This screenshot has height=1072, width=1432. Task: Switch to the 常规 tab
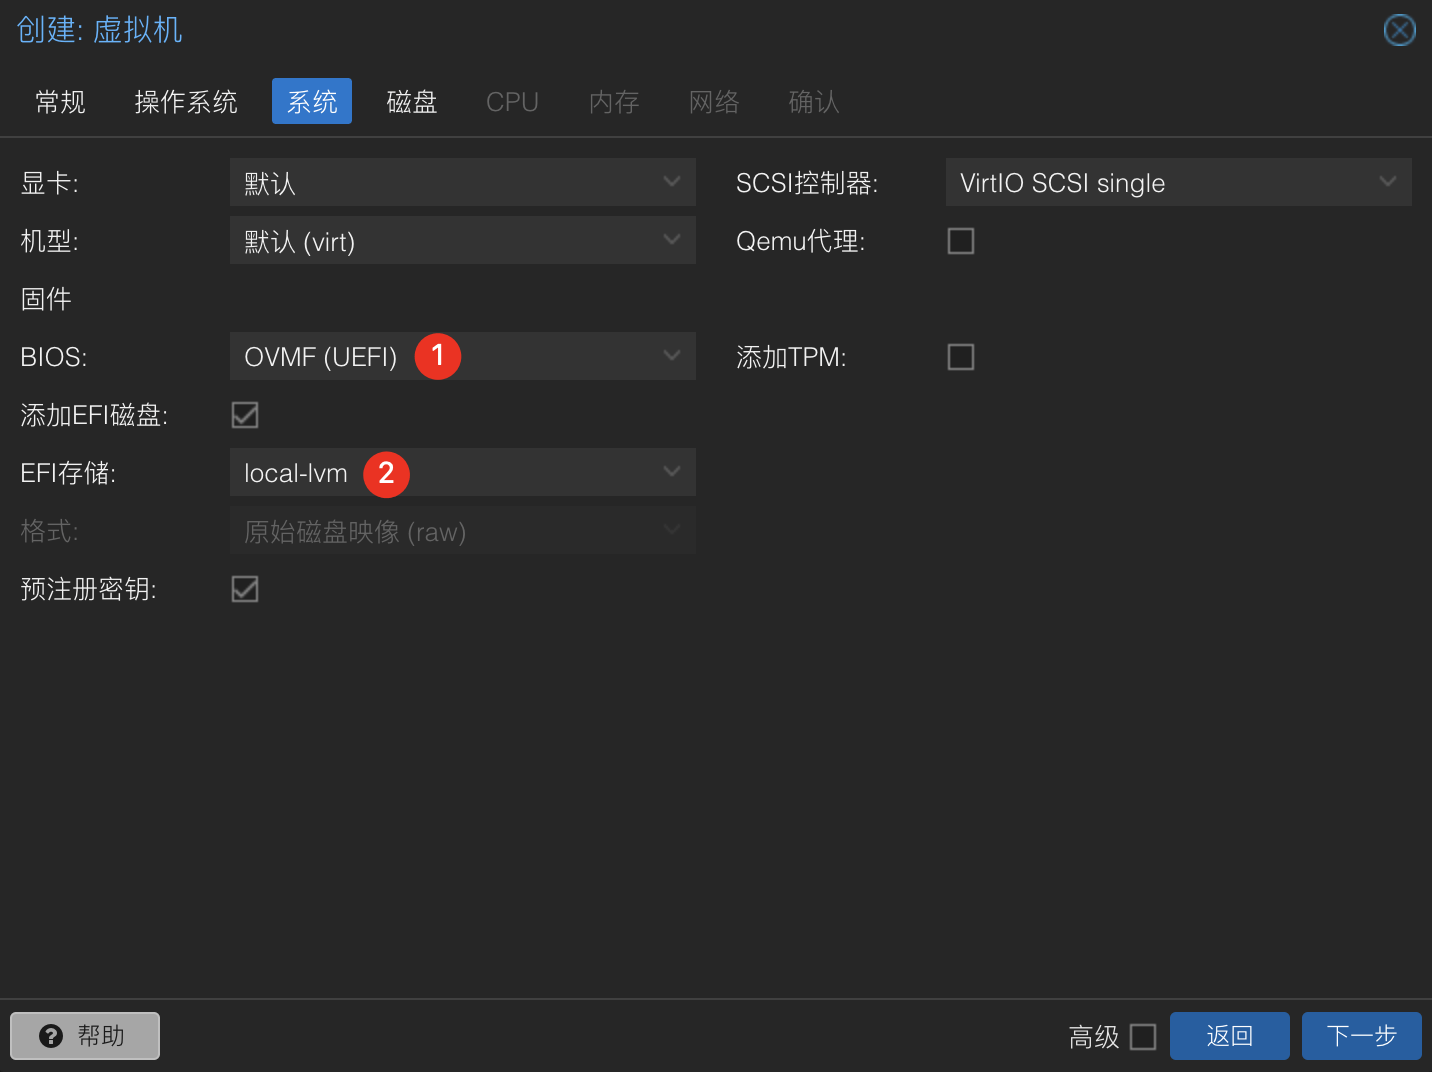[x=60, y=101]
